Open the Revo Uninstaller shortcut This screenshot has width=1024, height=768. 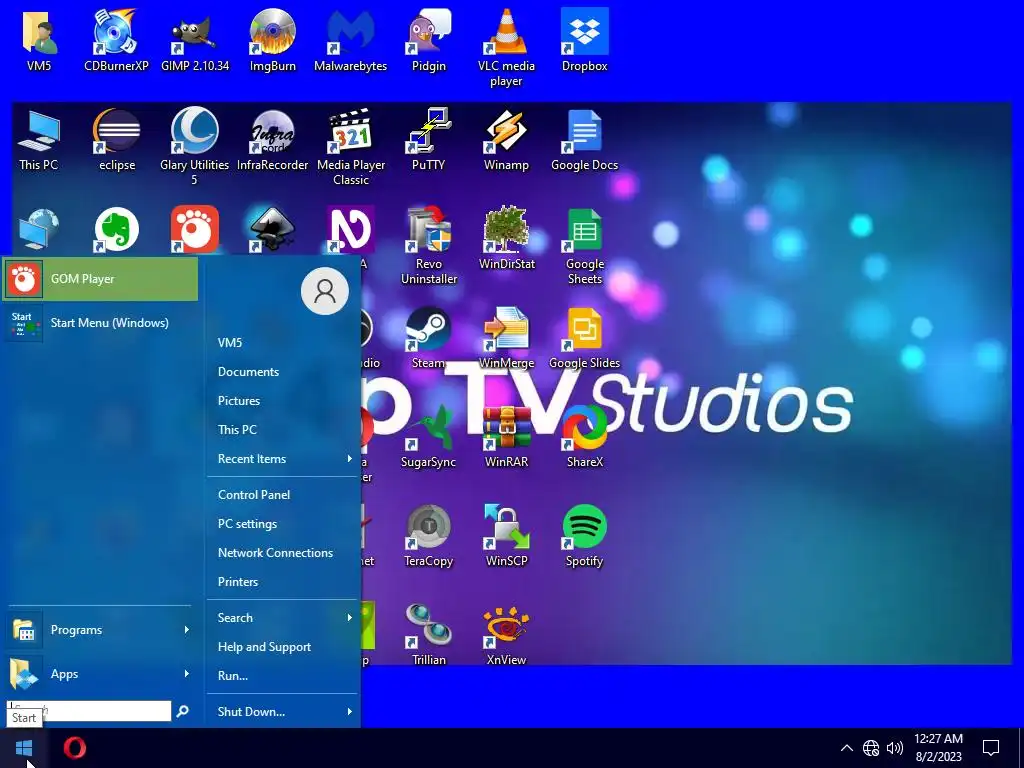point(428,246)
